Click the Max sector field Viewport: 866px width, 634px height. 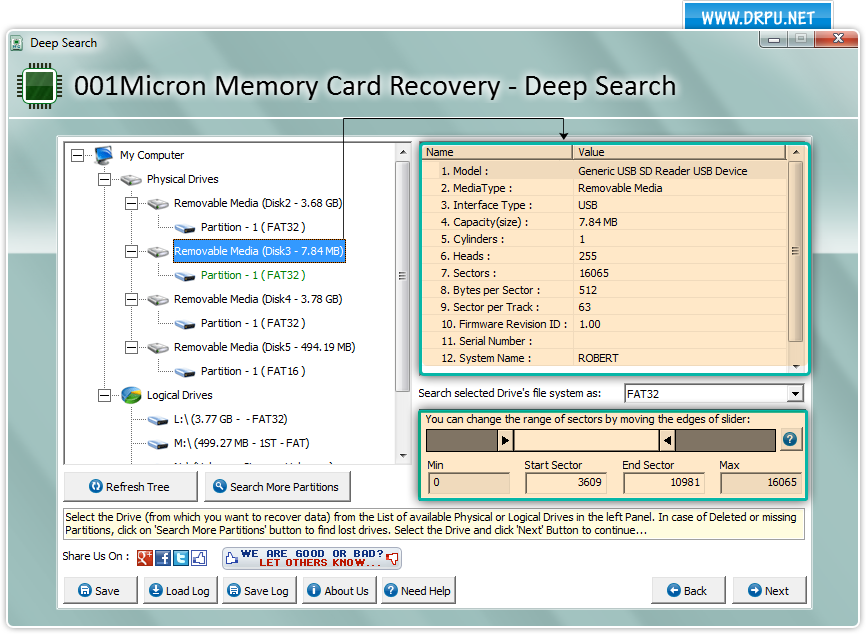(x=761, y=483)
